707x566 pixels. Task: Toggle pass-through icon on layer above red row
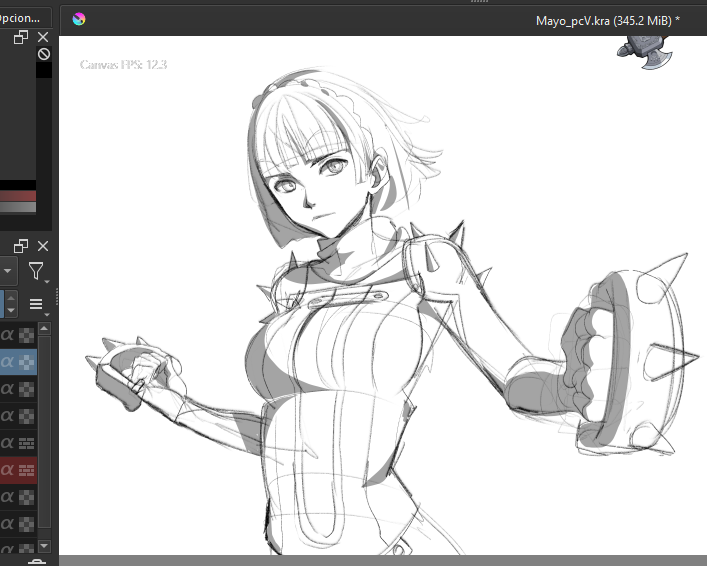[x=27, y=444]
